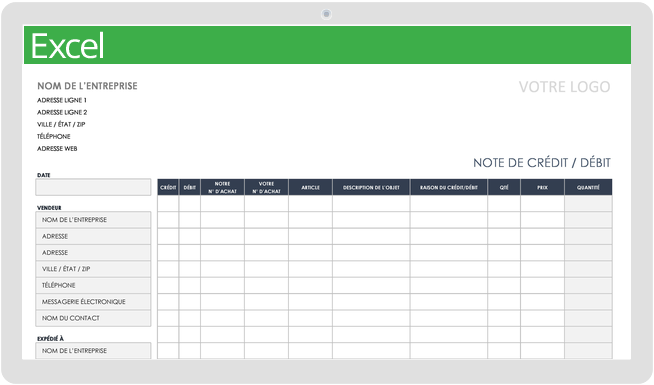The image size is (654, 385).
Task: Click the QTÉ column header
Action: tap(504, 187)
